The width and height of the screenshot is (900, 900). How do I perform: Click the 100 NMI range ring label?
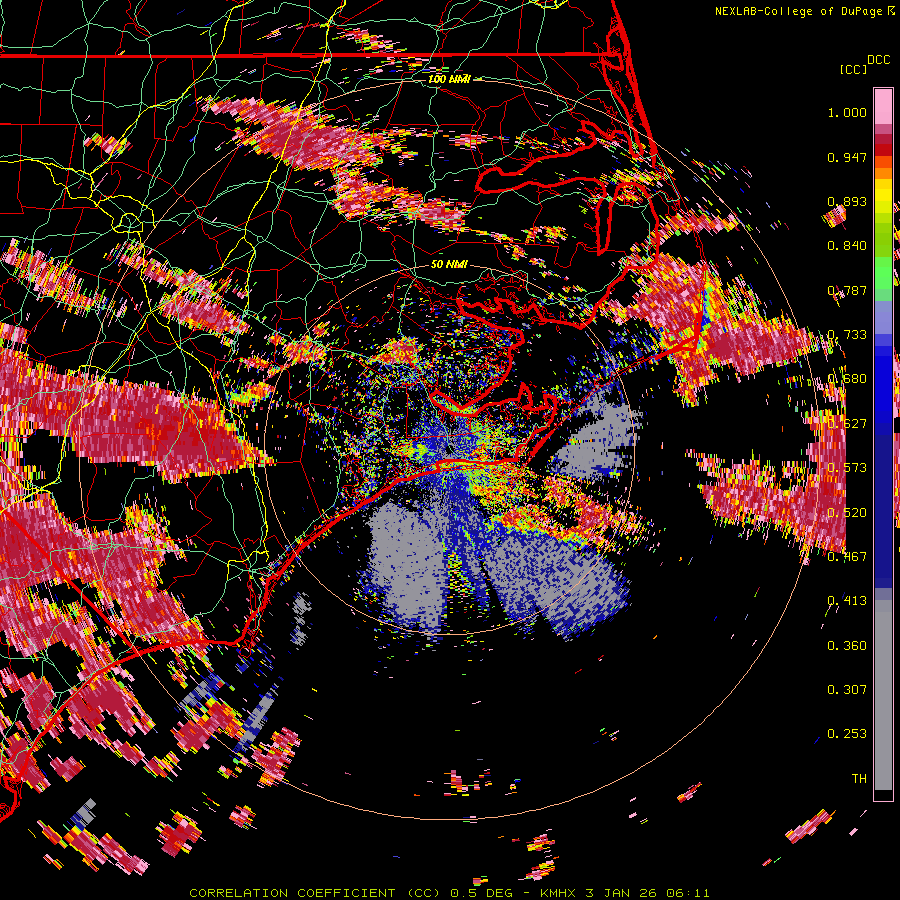[449, 79]
